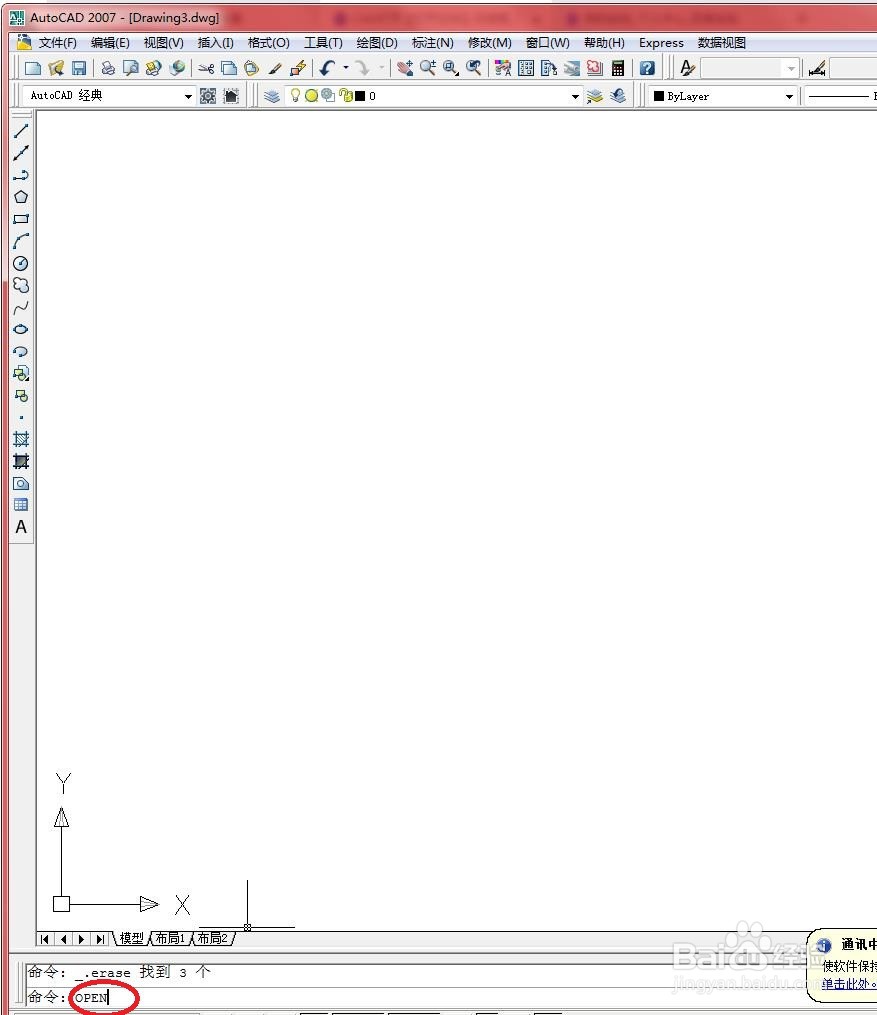This screenshot has height=1015, width=877.
Task: Click the Copy icon in the toolbar
Action: click(x=229, y=68)
